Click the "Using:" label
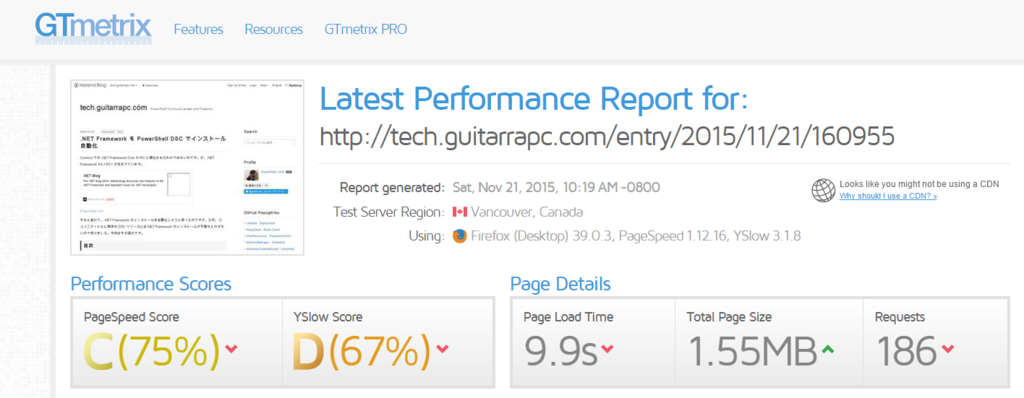The image size is (1024, 398). [426, 236]
